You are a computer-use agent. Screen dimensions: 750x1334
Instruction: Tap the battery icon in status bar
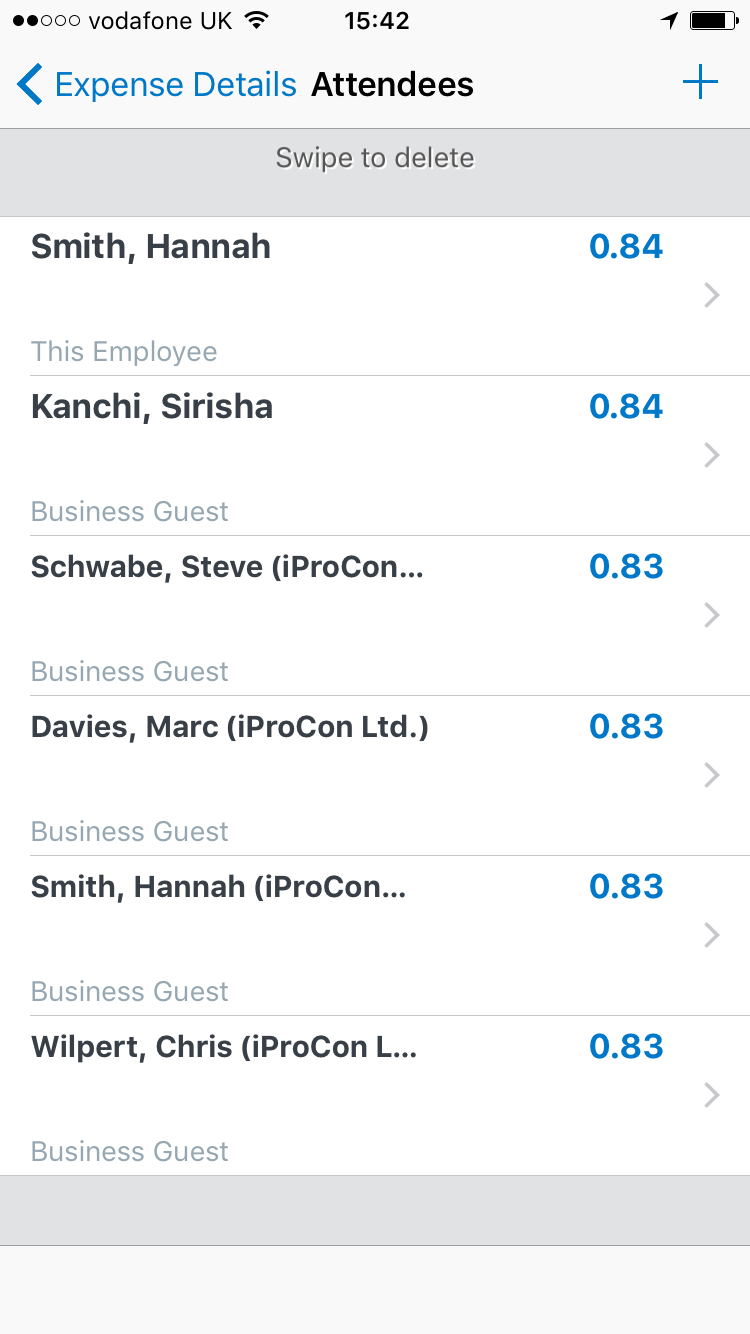tap(713, 20)
